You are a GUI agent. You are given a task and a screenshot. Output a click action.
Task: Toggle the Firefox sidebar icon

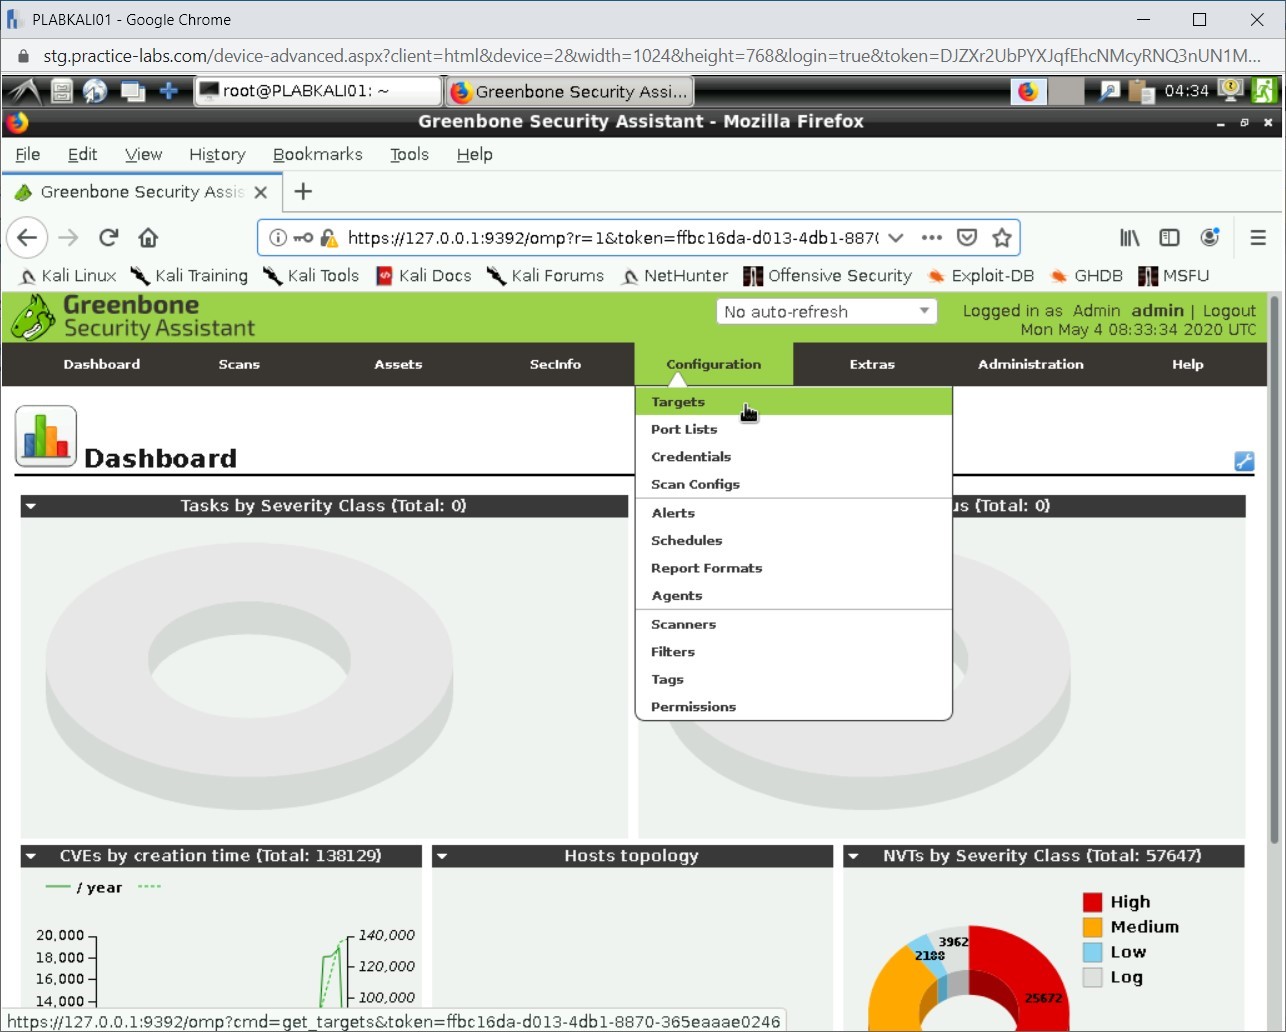click(x=1169, y=238)
